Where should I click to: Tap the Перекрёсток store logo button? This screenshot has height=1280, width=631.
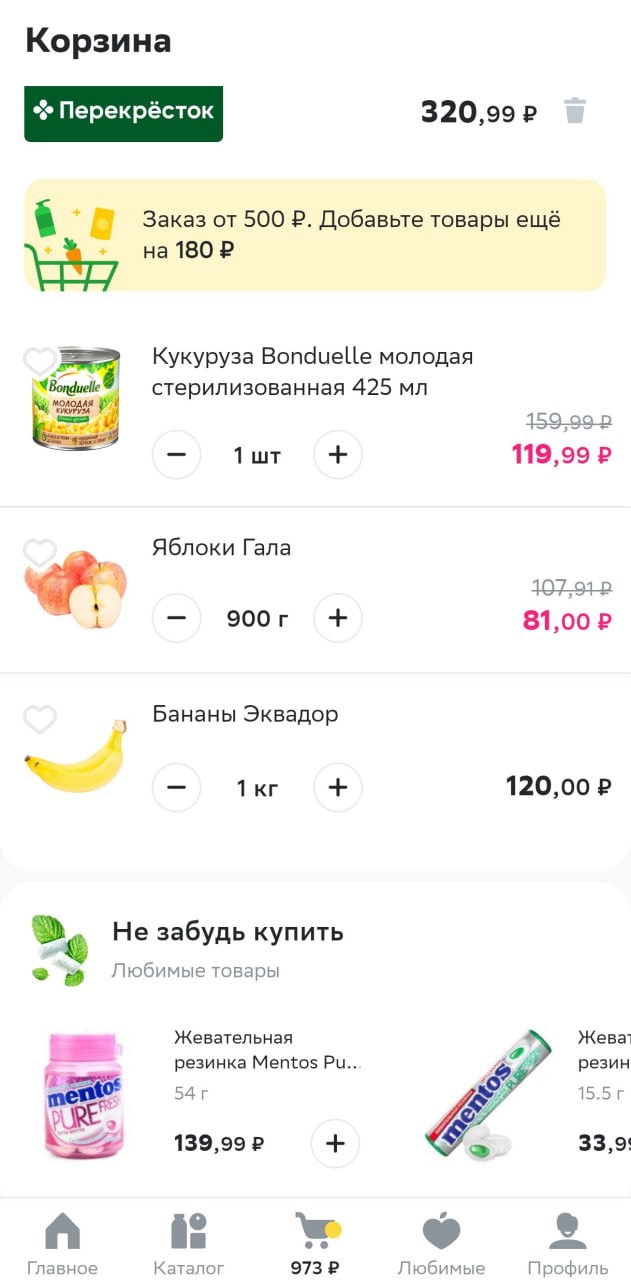click(x=123, y=113)
